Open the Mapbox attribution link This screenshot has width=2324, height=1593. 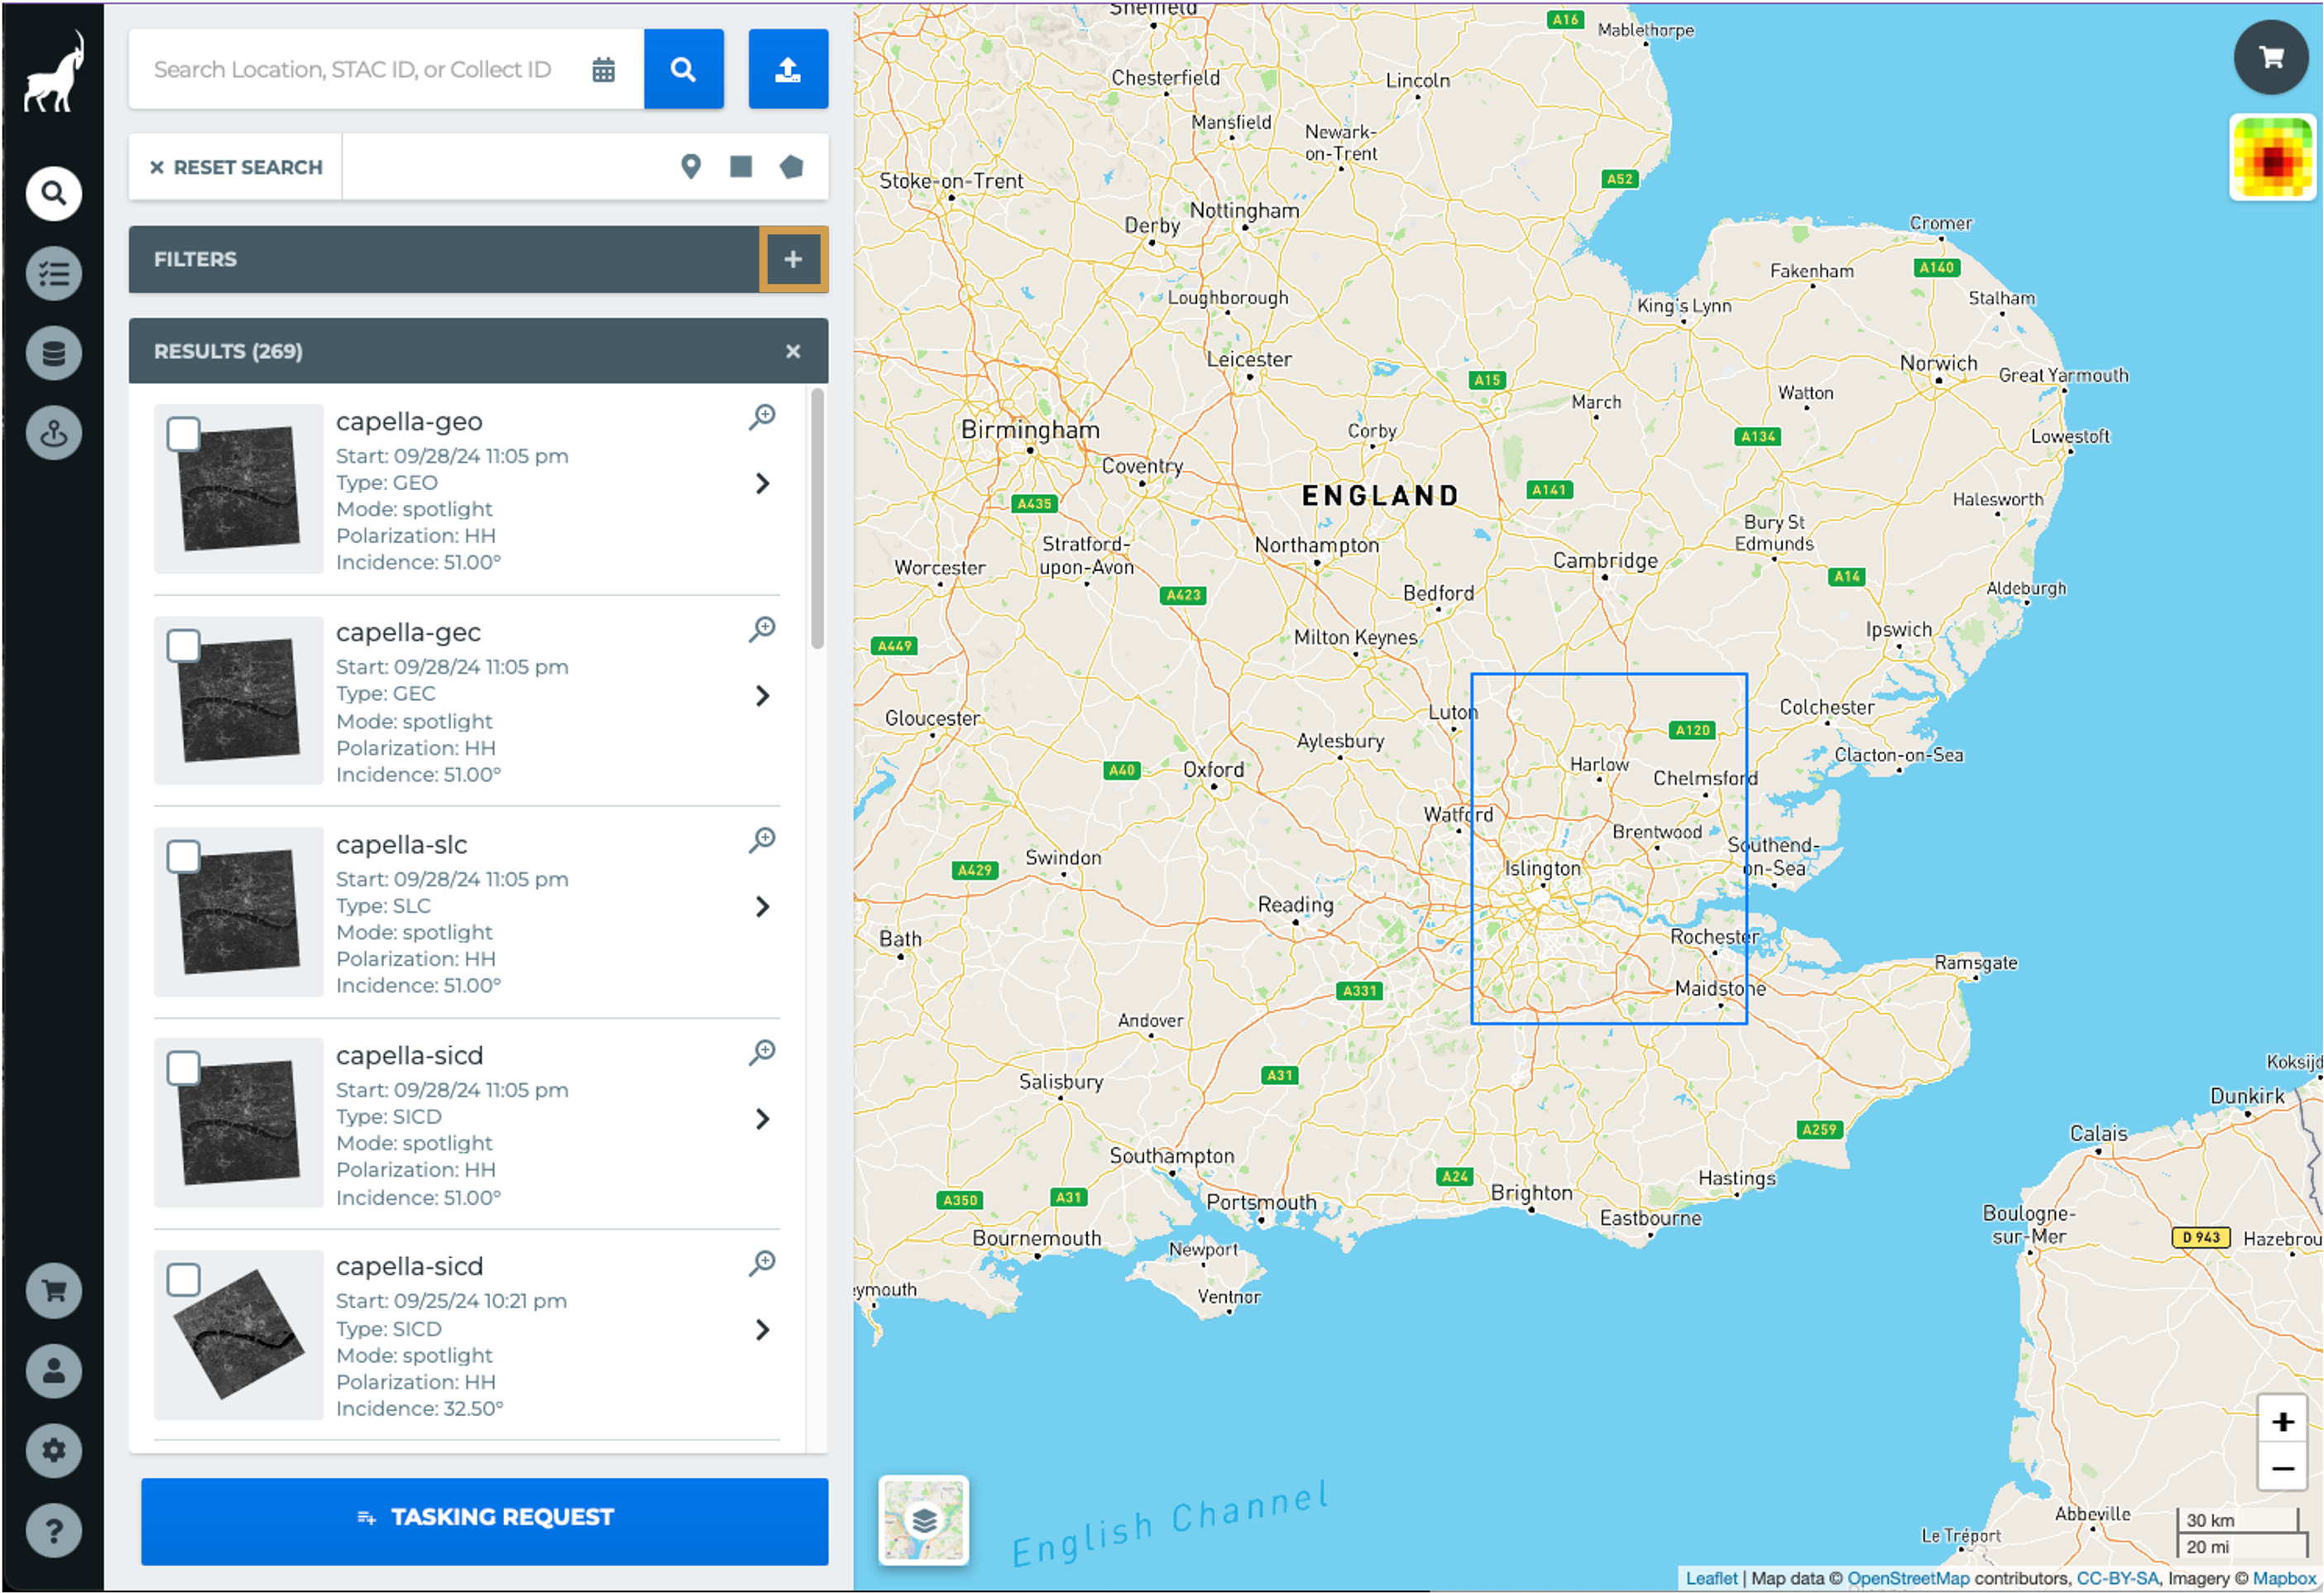2283,1577
